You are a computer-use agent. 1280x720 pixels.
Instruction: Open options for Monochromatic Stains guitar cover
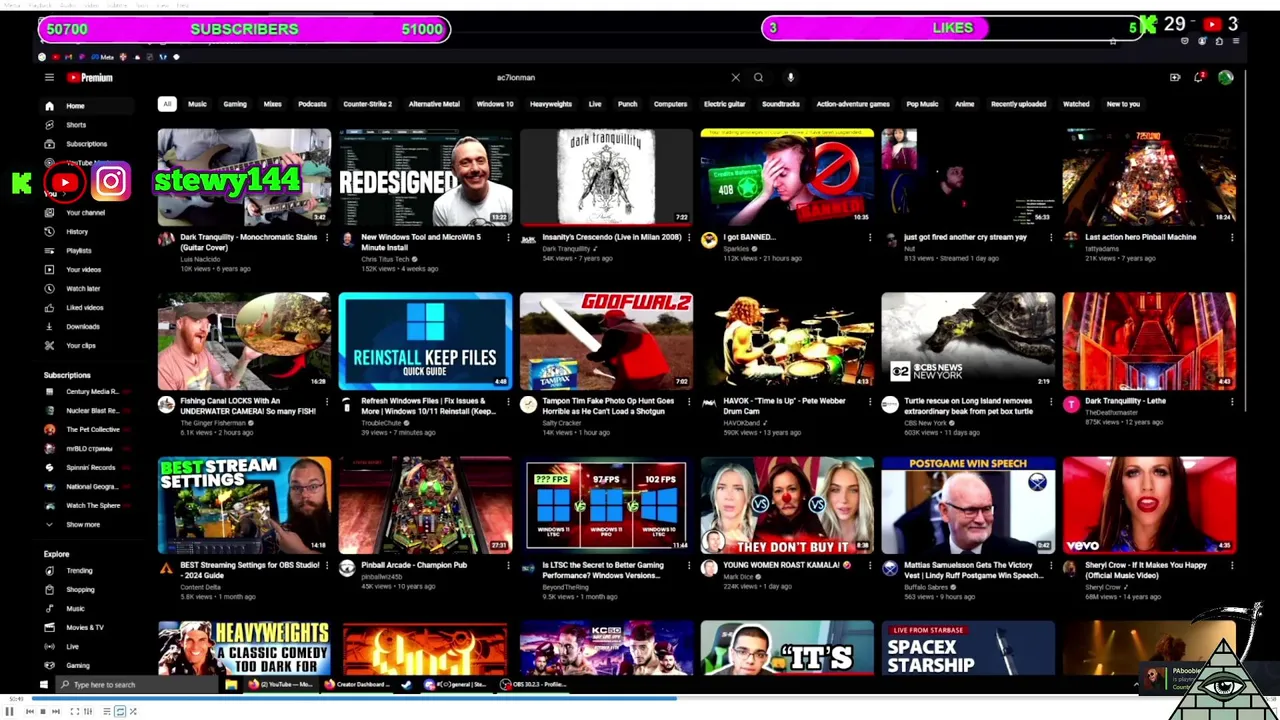(326, 238)
